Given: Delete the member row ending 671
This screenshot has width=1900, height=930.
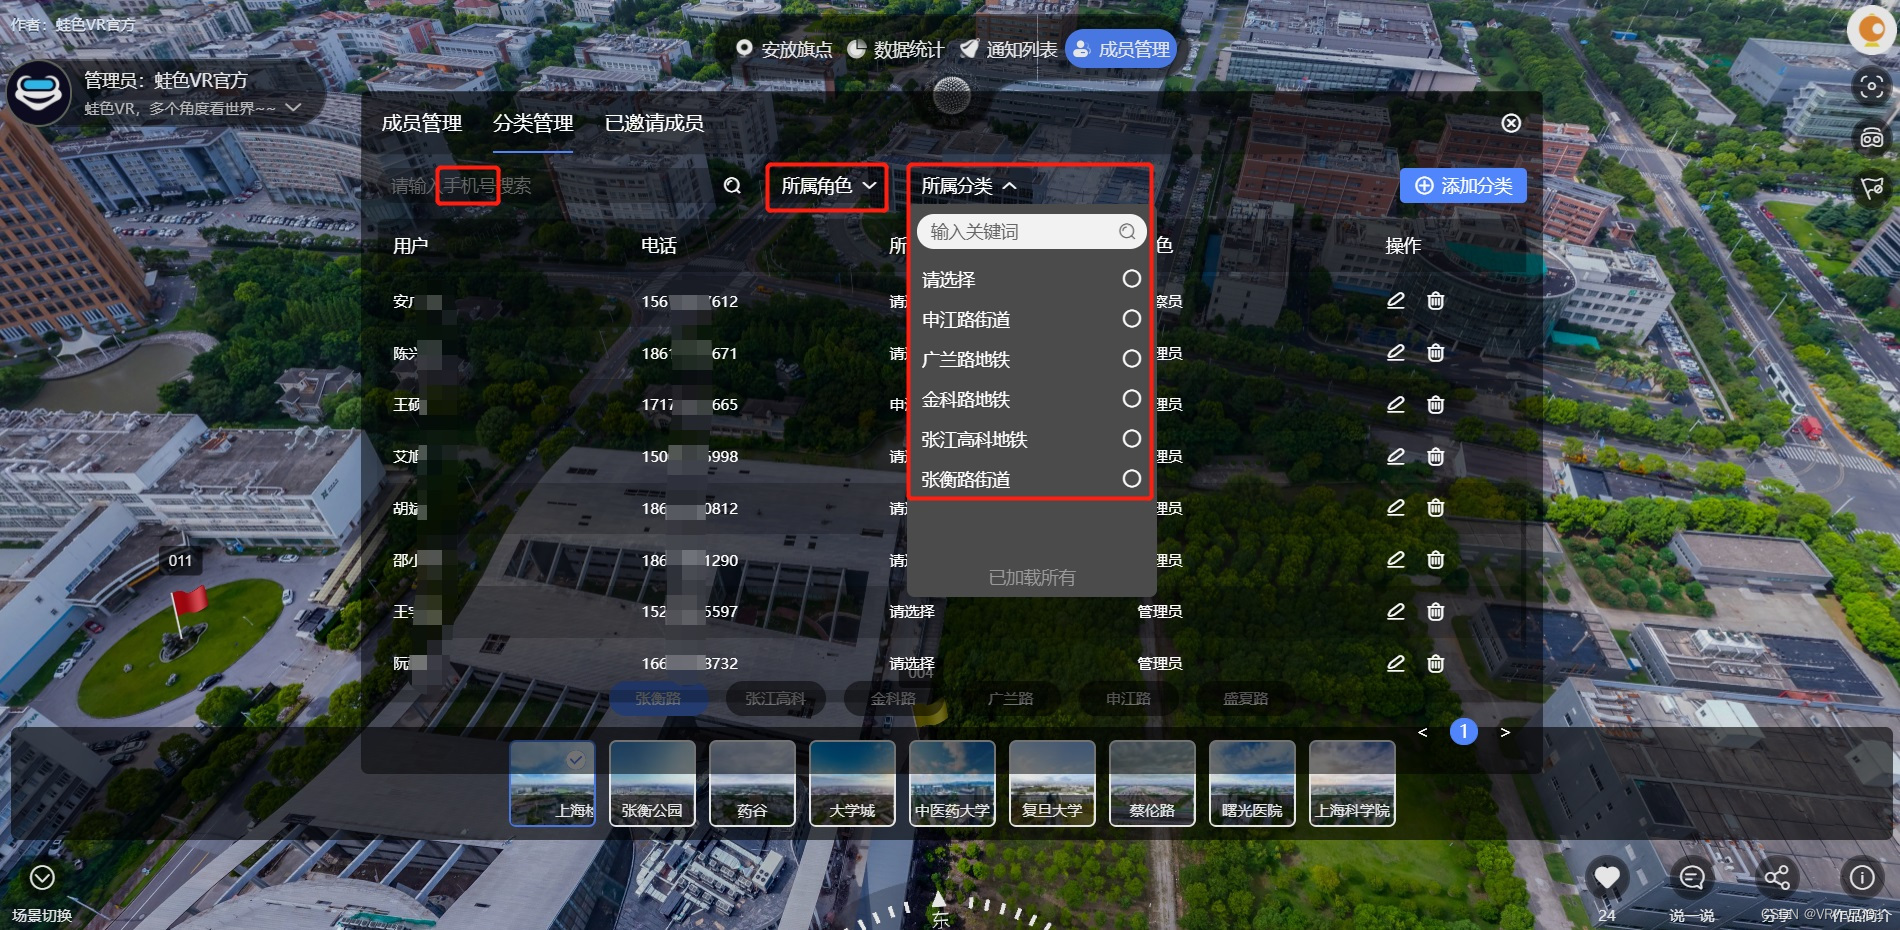Looking at the screenshot, I should tap(1435, 353).
